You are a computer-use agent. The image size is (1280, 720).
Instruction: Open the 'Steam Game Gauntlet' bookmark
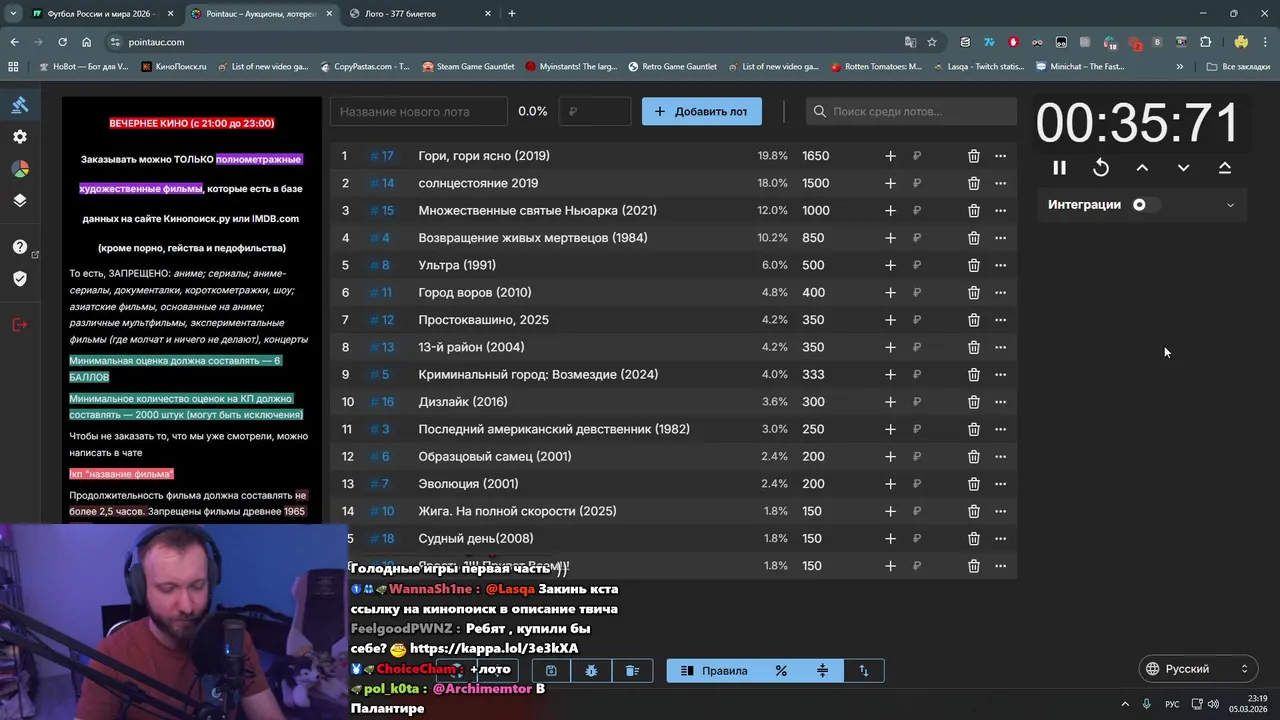click(469, 67)
